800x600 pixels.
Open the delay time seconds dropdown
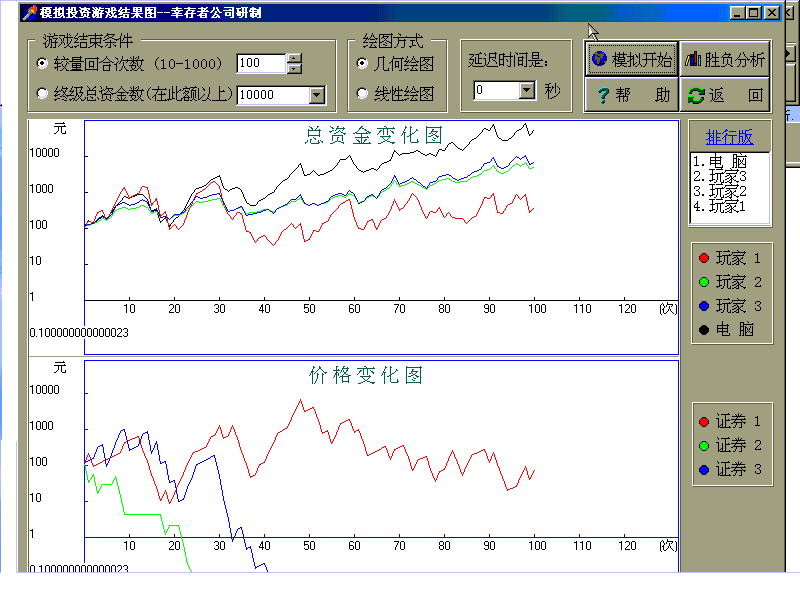point(527,90)
